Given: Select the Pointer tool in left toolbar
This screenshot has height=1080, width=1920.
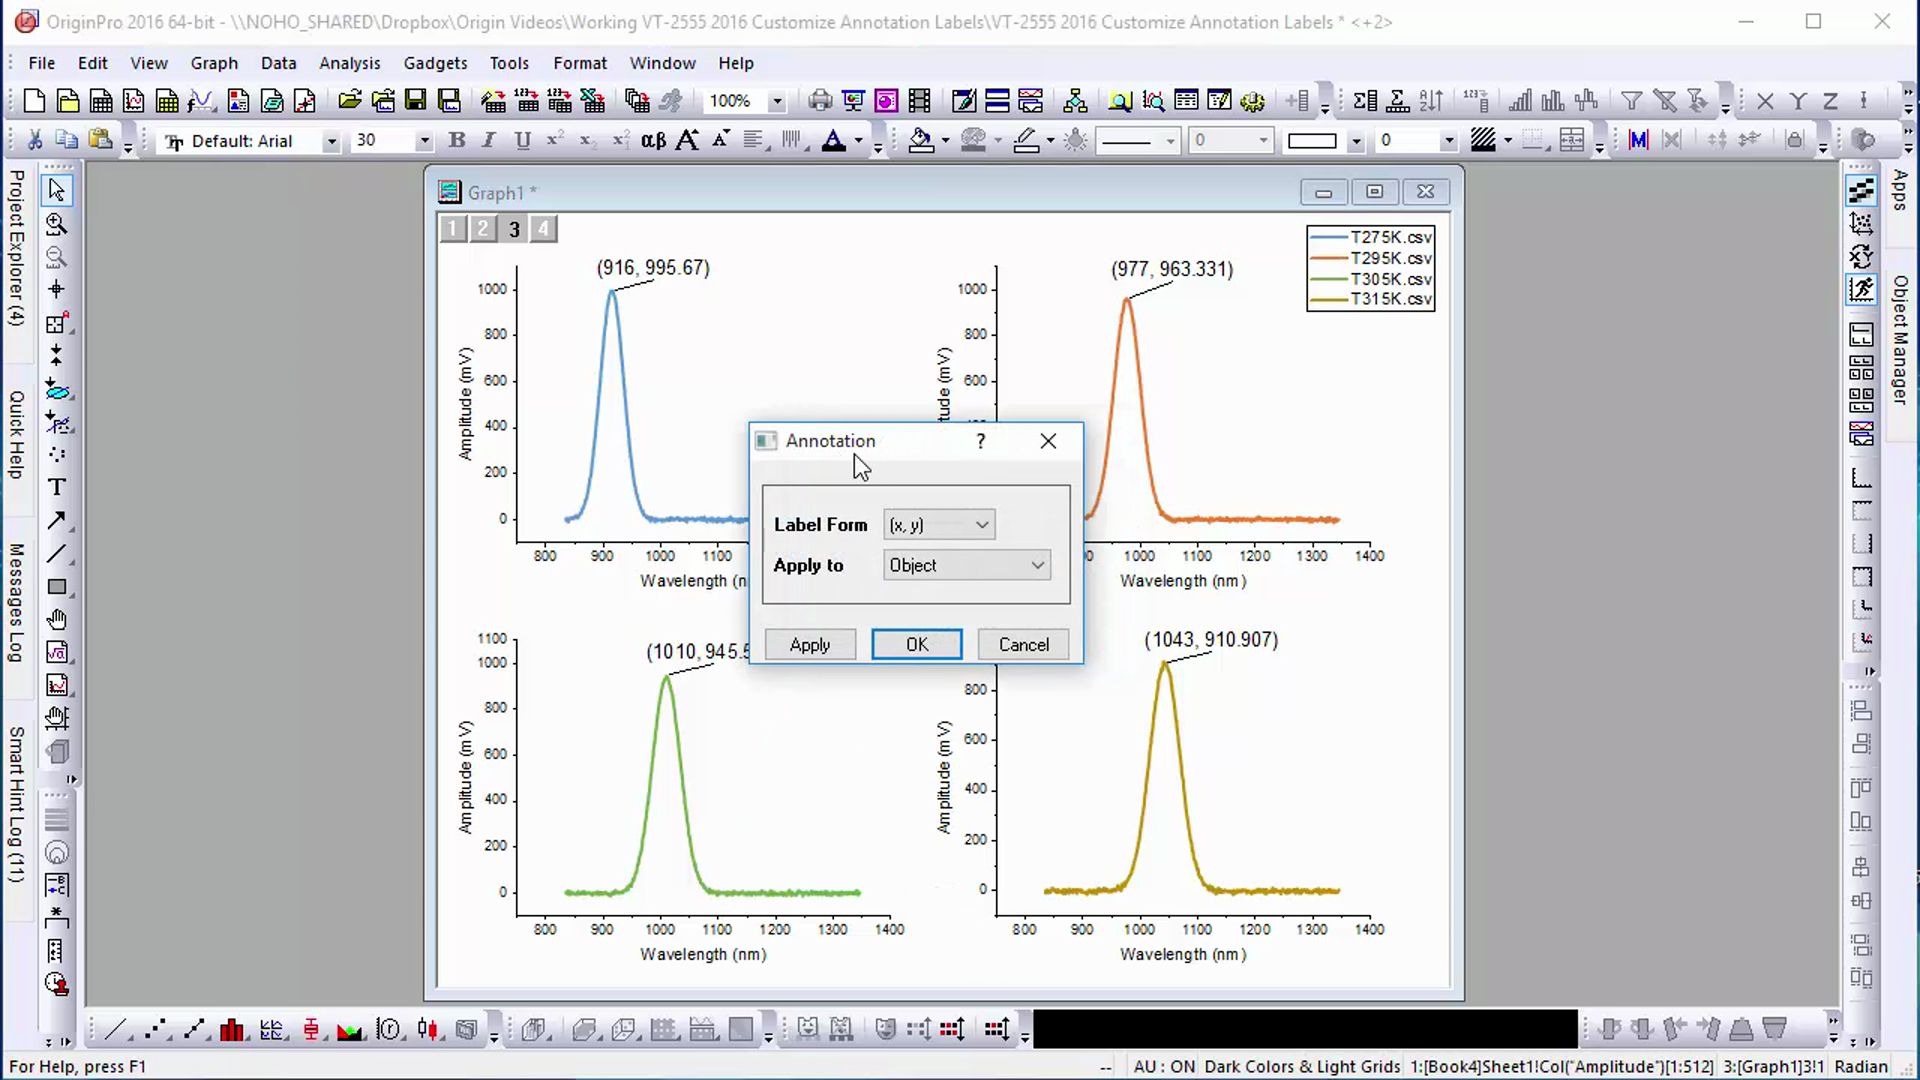Looking at the screenshot, I should 56,189.
